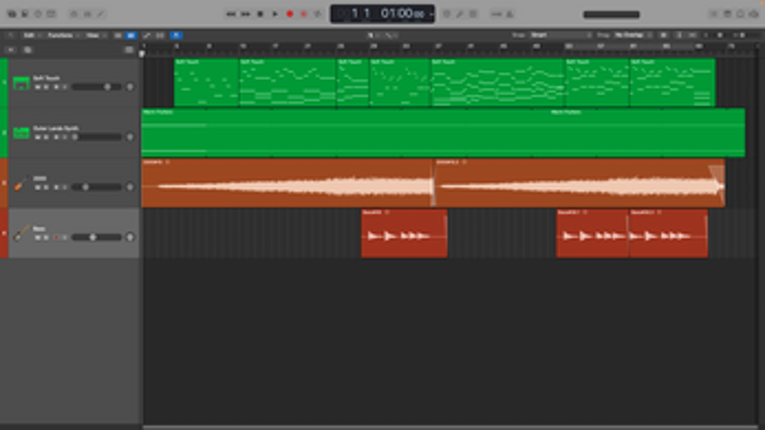This screenshot has height=430, width=765.
Task: Open the Functions menu in tracks area
Action: tap(61, 35)
